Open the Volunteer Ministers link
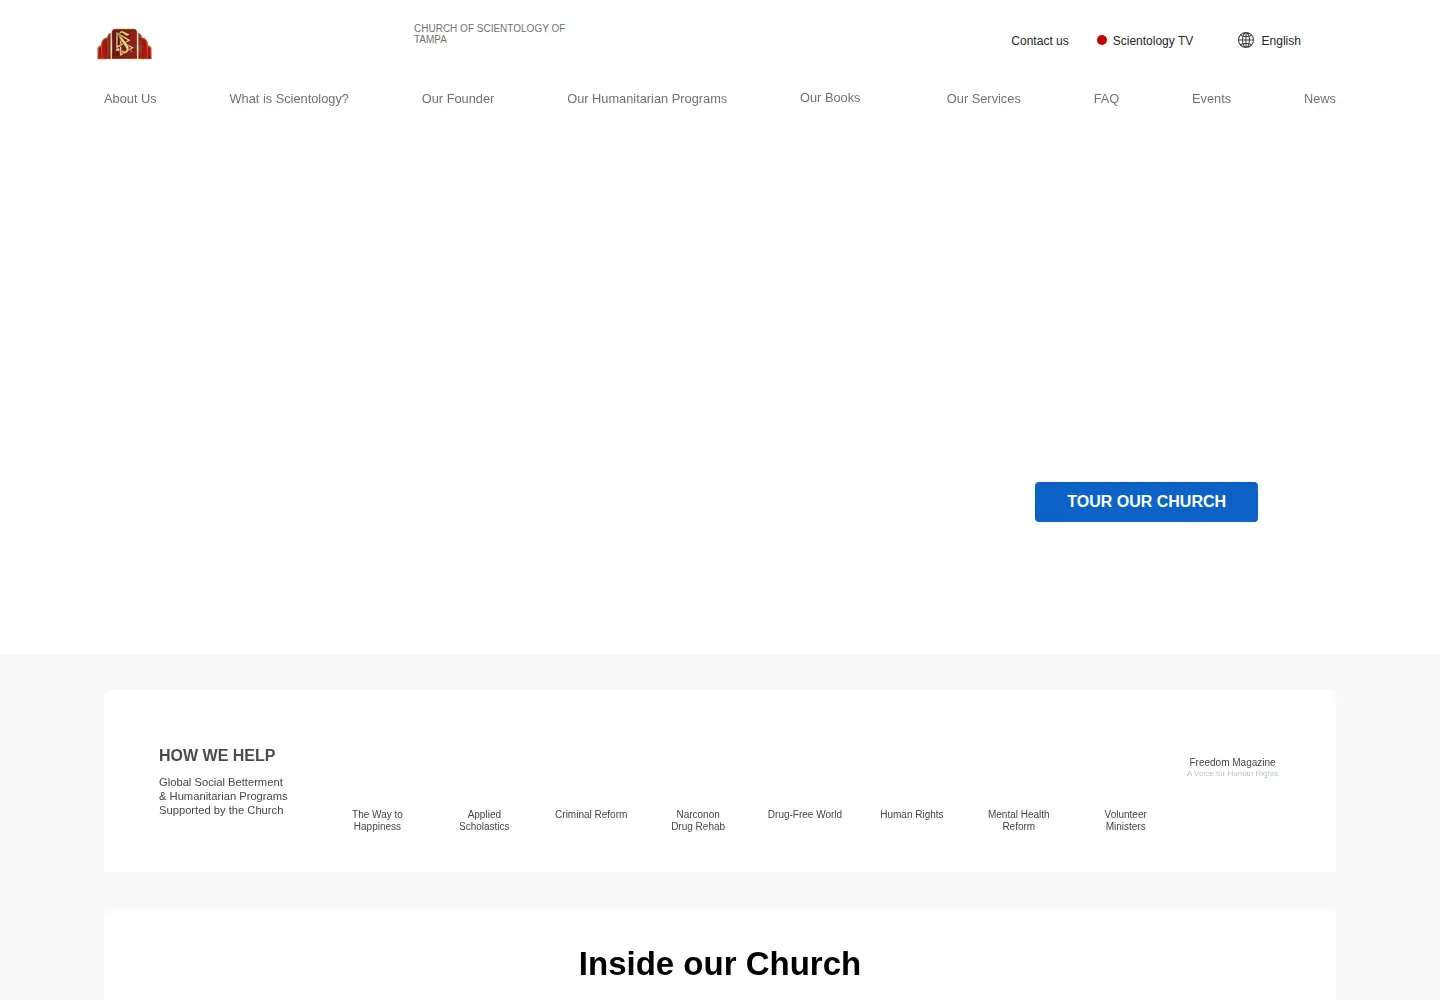Screen dimensions: 1440x1000 coord(1126,821)
